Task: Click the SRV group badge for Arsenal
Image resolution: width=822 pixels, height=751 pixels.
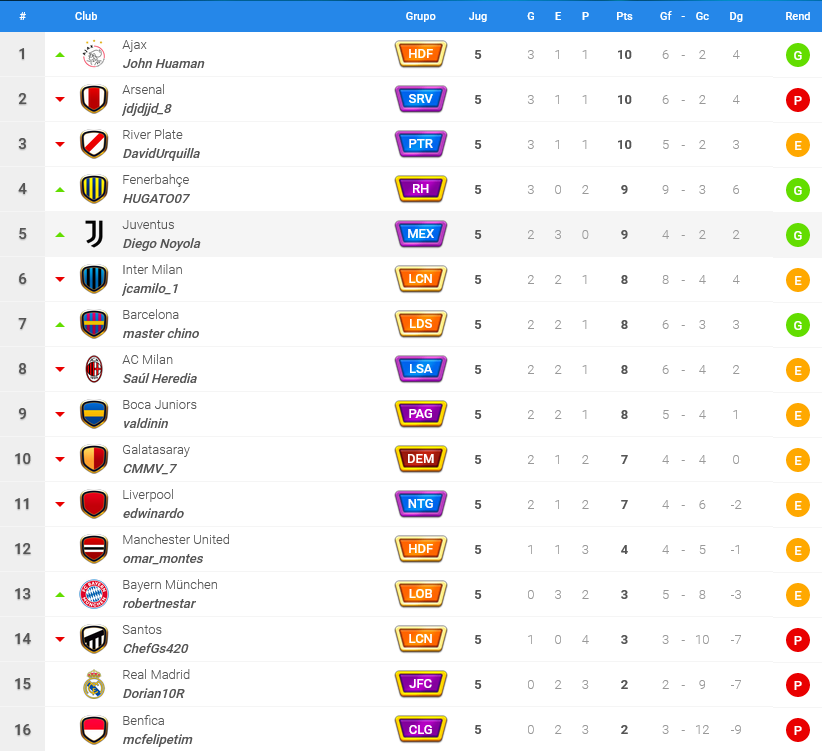Action: pyautogui.click(x=420, y=99)
